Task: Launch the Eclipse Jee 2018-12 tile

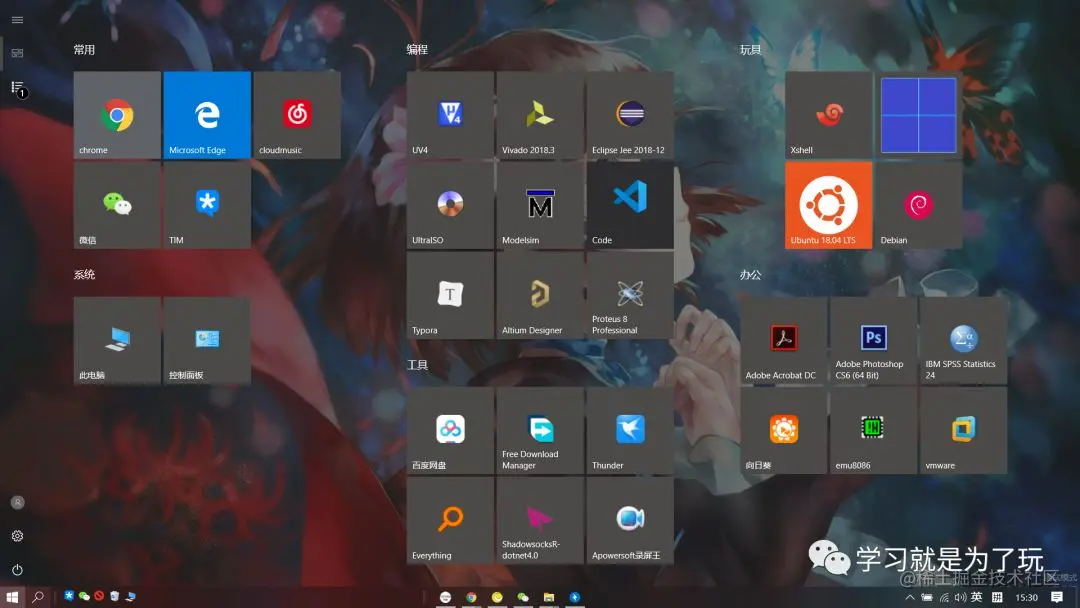Action: click(630, 115)
